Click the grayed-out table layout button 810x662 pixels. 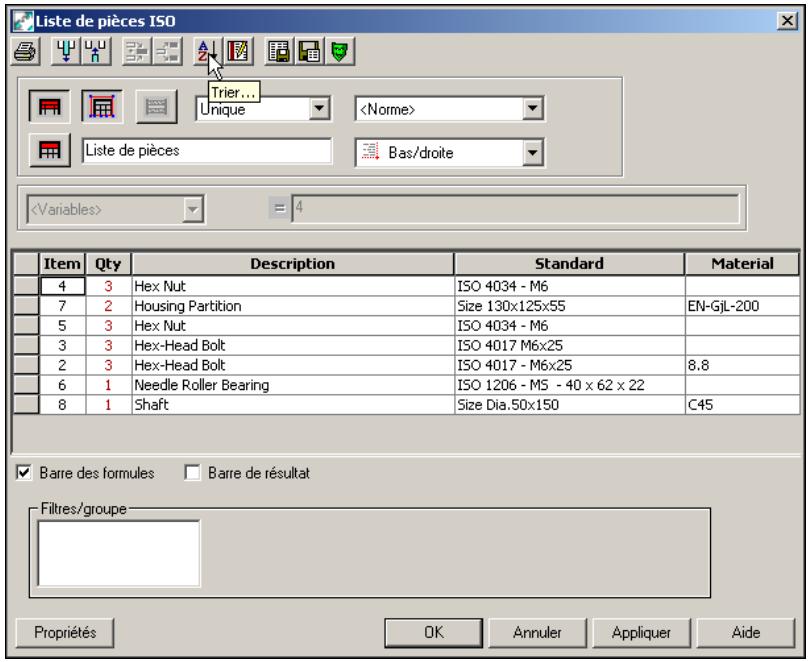pyautogui.click(x=157, y=107)
